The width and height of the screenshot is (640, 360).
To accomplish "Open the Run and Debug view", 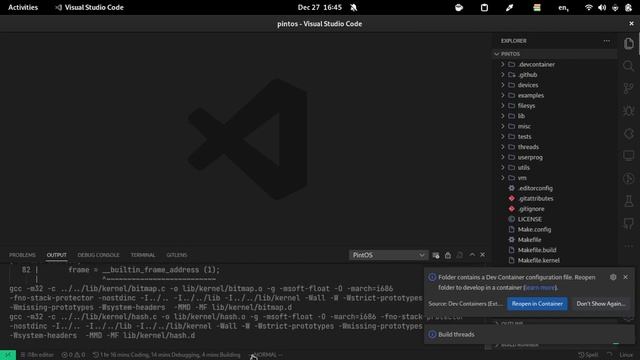I will click(x=629, y=111).
